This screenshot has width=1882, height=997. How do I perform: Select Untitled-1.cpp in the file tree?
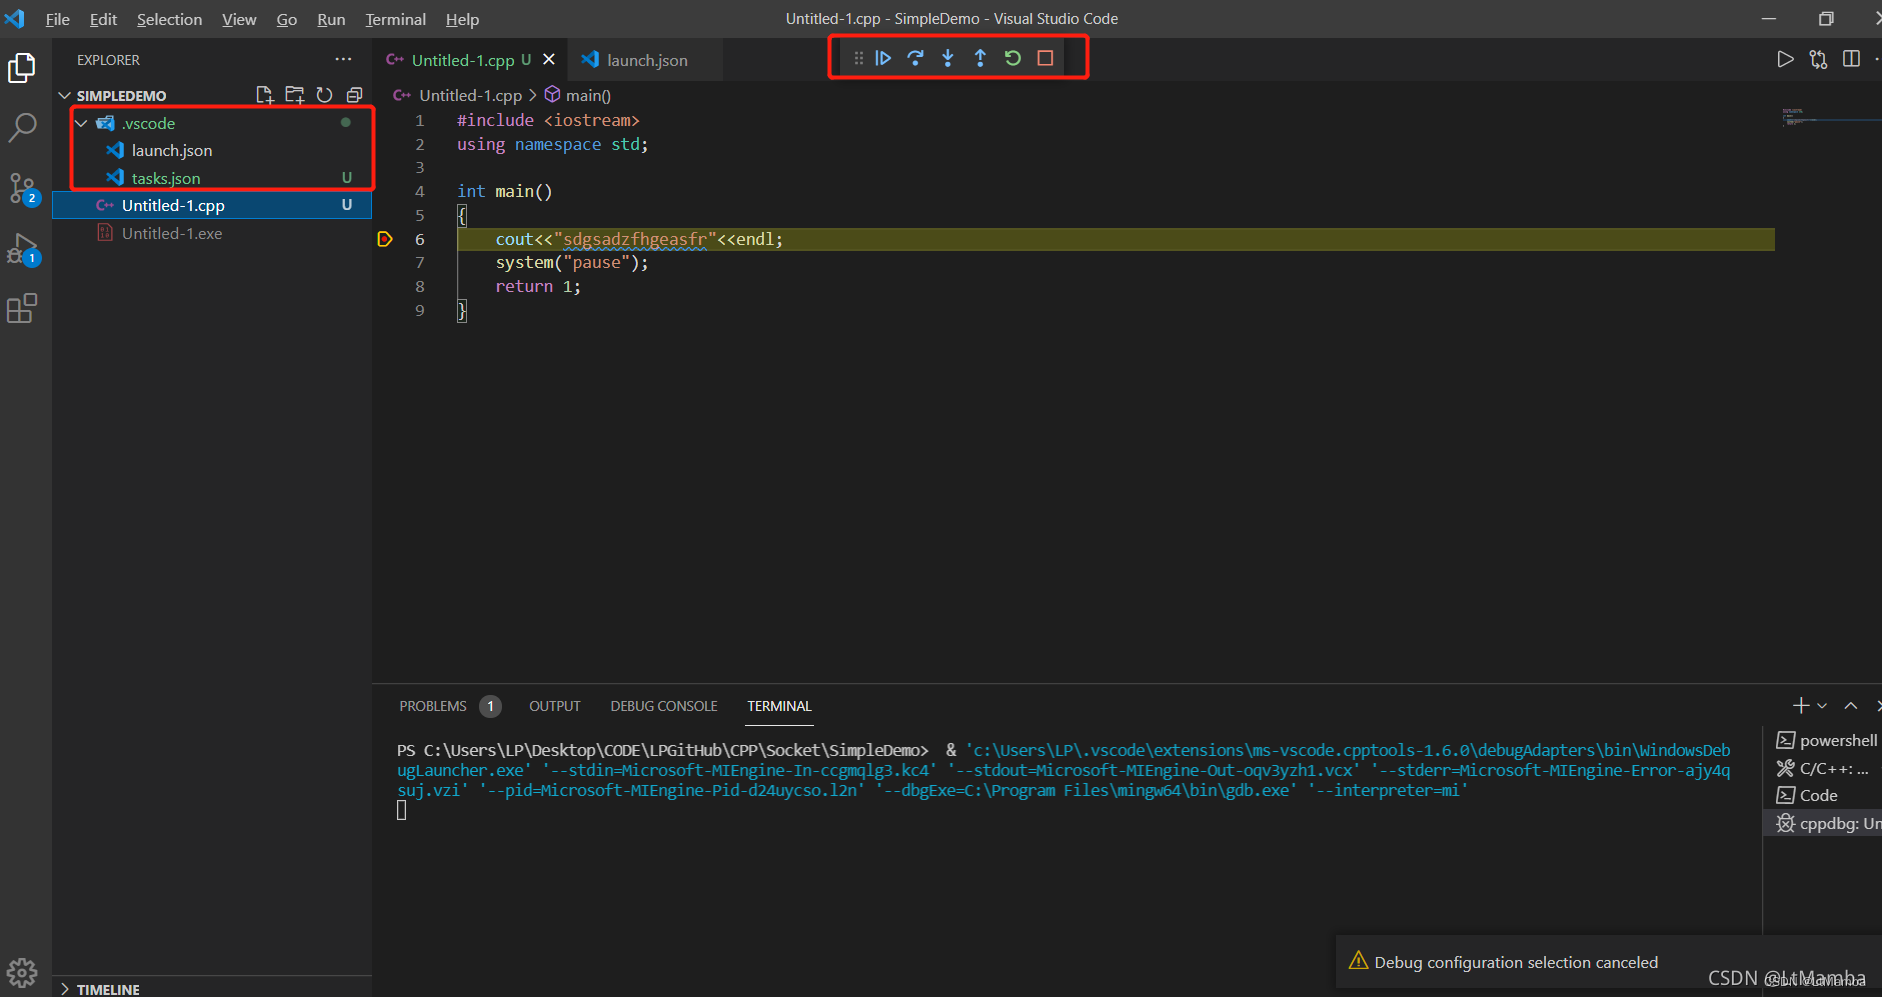[x=211, y=205]
